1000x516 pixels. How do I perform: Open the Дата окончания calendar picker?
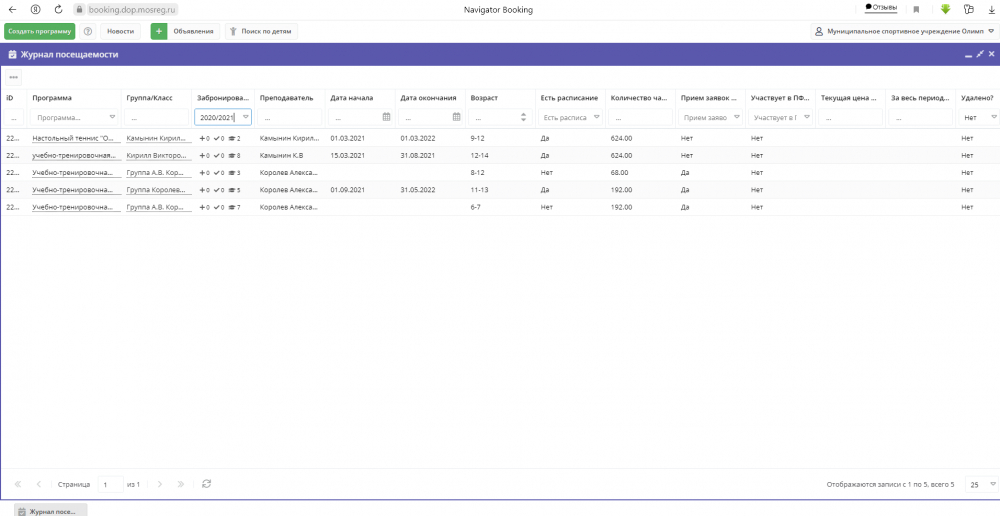[456, 117]
